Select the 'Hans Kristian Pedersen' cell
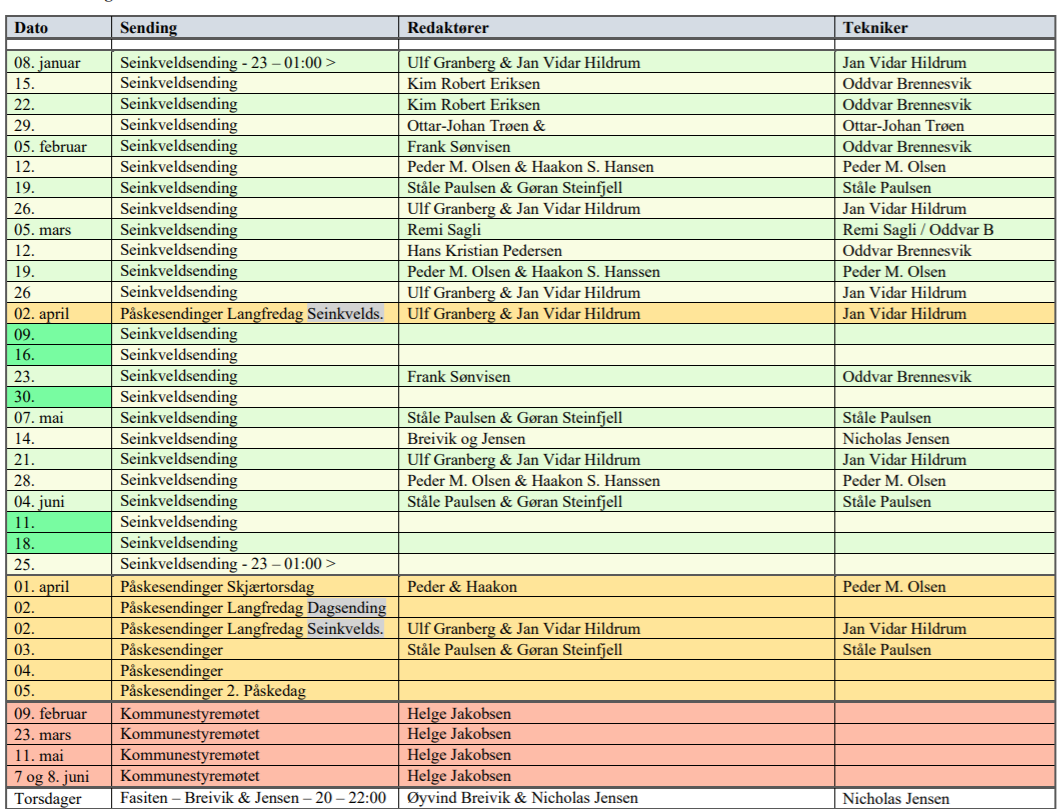This screenshot has width=1062, height=809. pyautogui.click(x=616, y=251)
